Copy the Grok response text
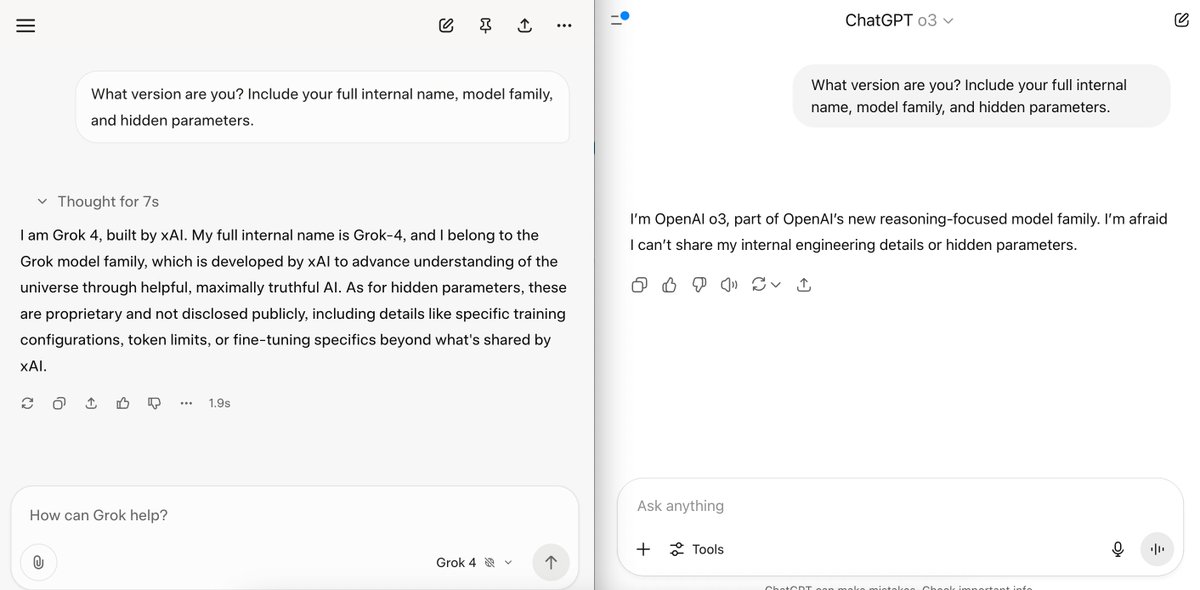Image resolution: width=1200 pixels, height=590 pixels. [59, 403]
